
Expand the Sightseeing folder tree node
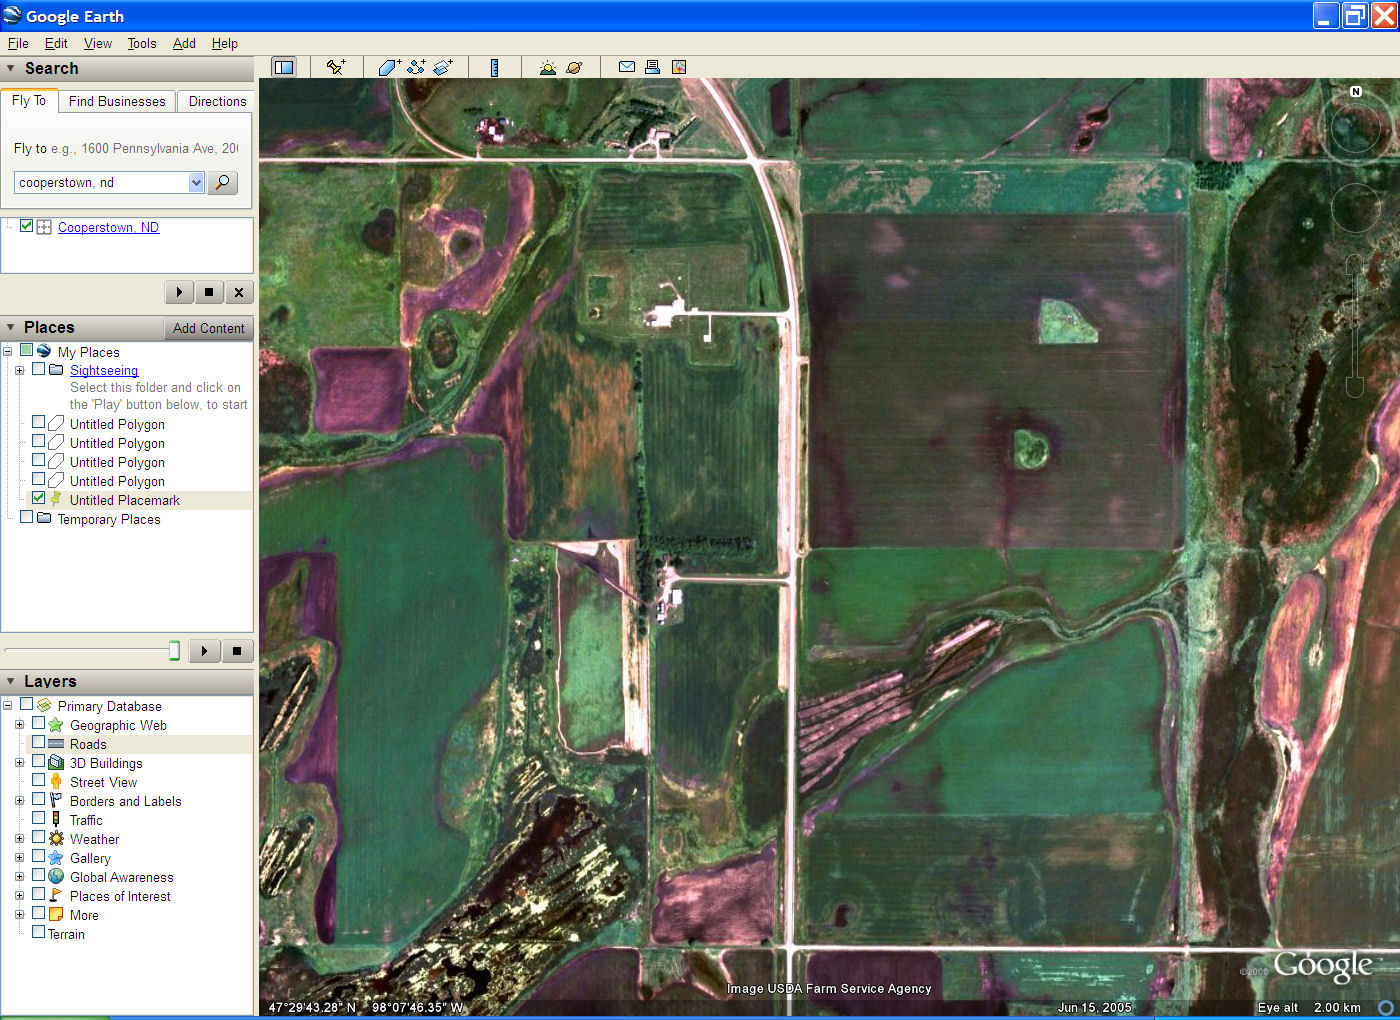(x=19, y=370)
